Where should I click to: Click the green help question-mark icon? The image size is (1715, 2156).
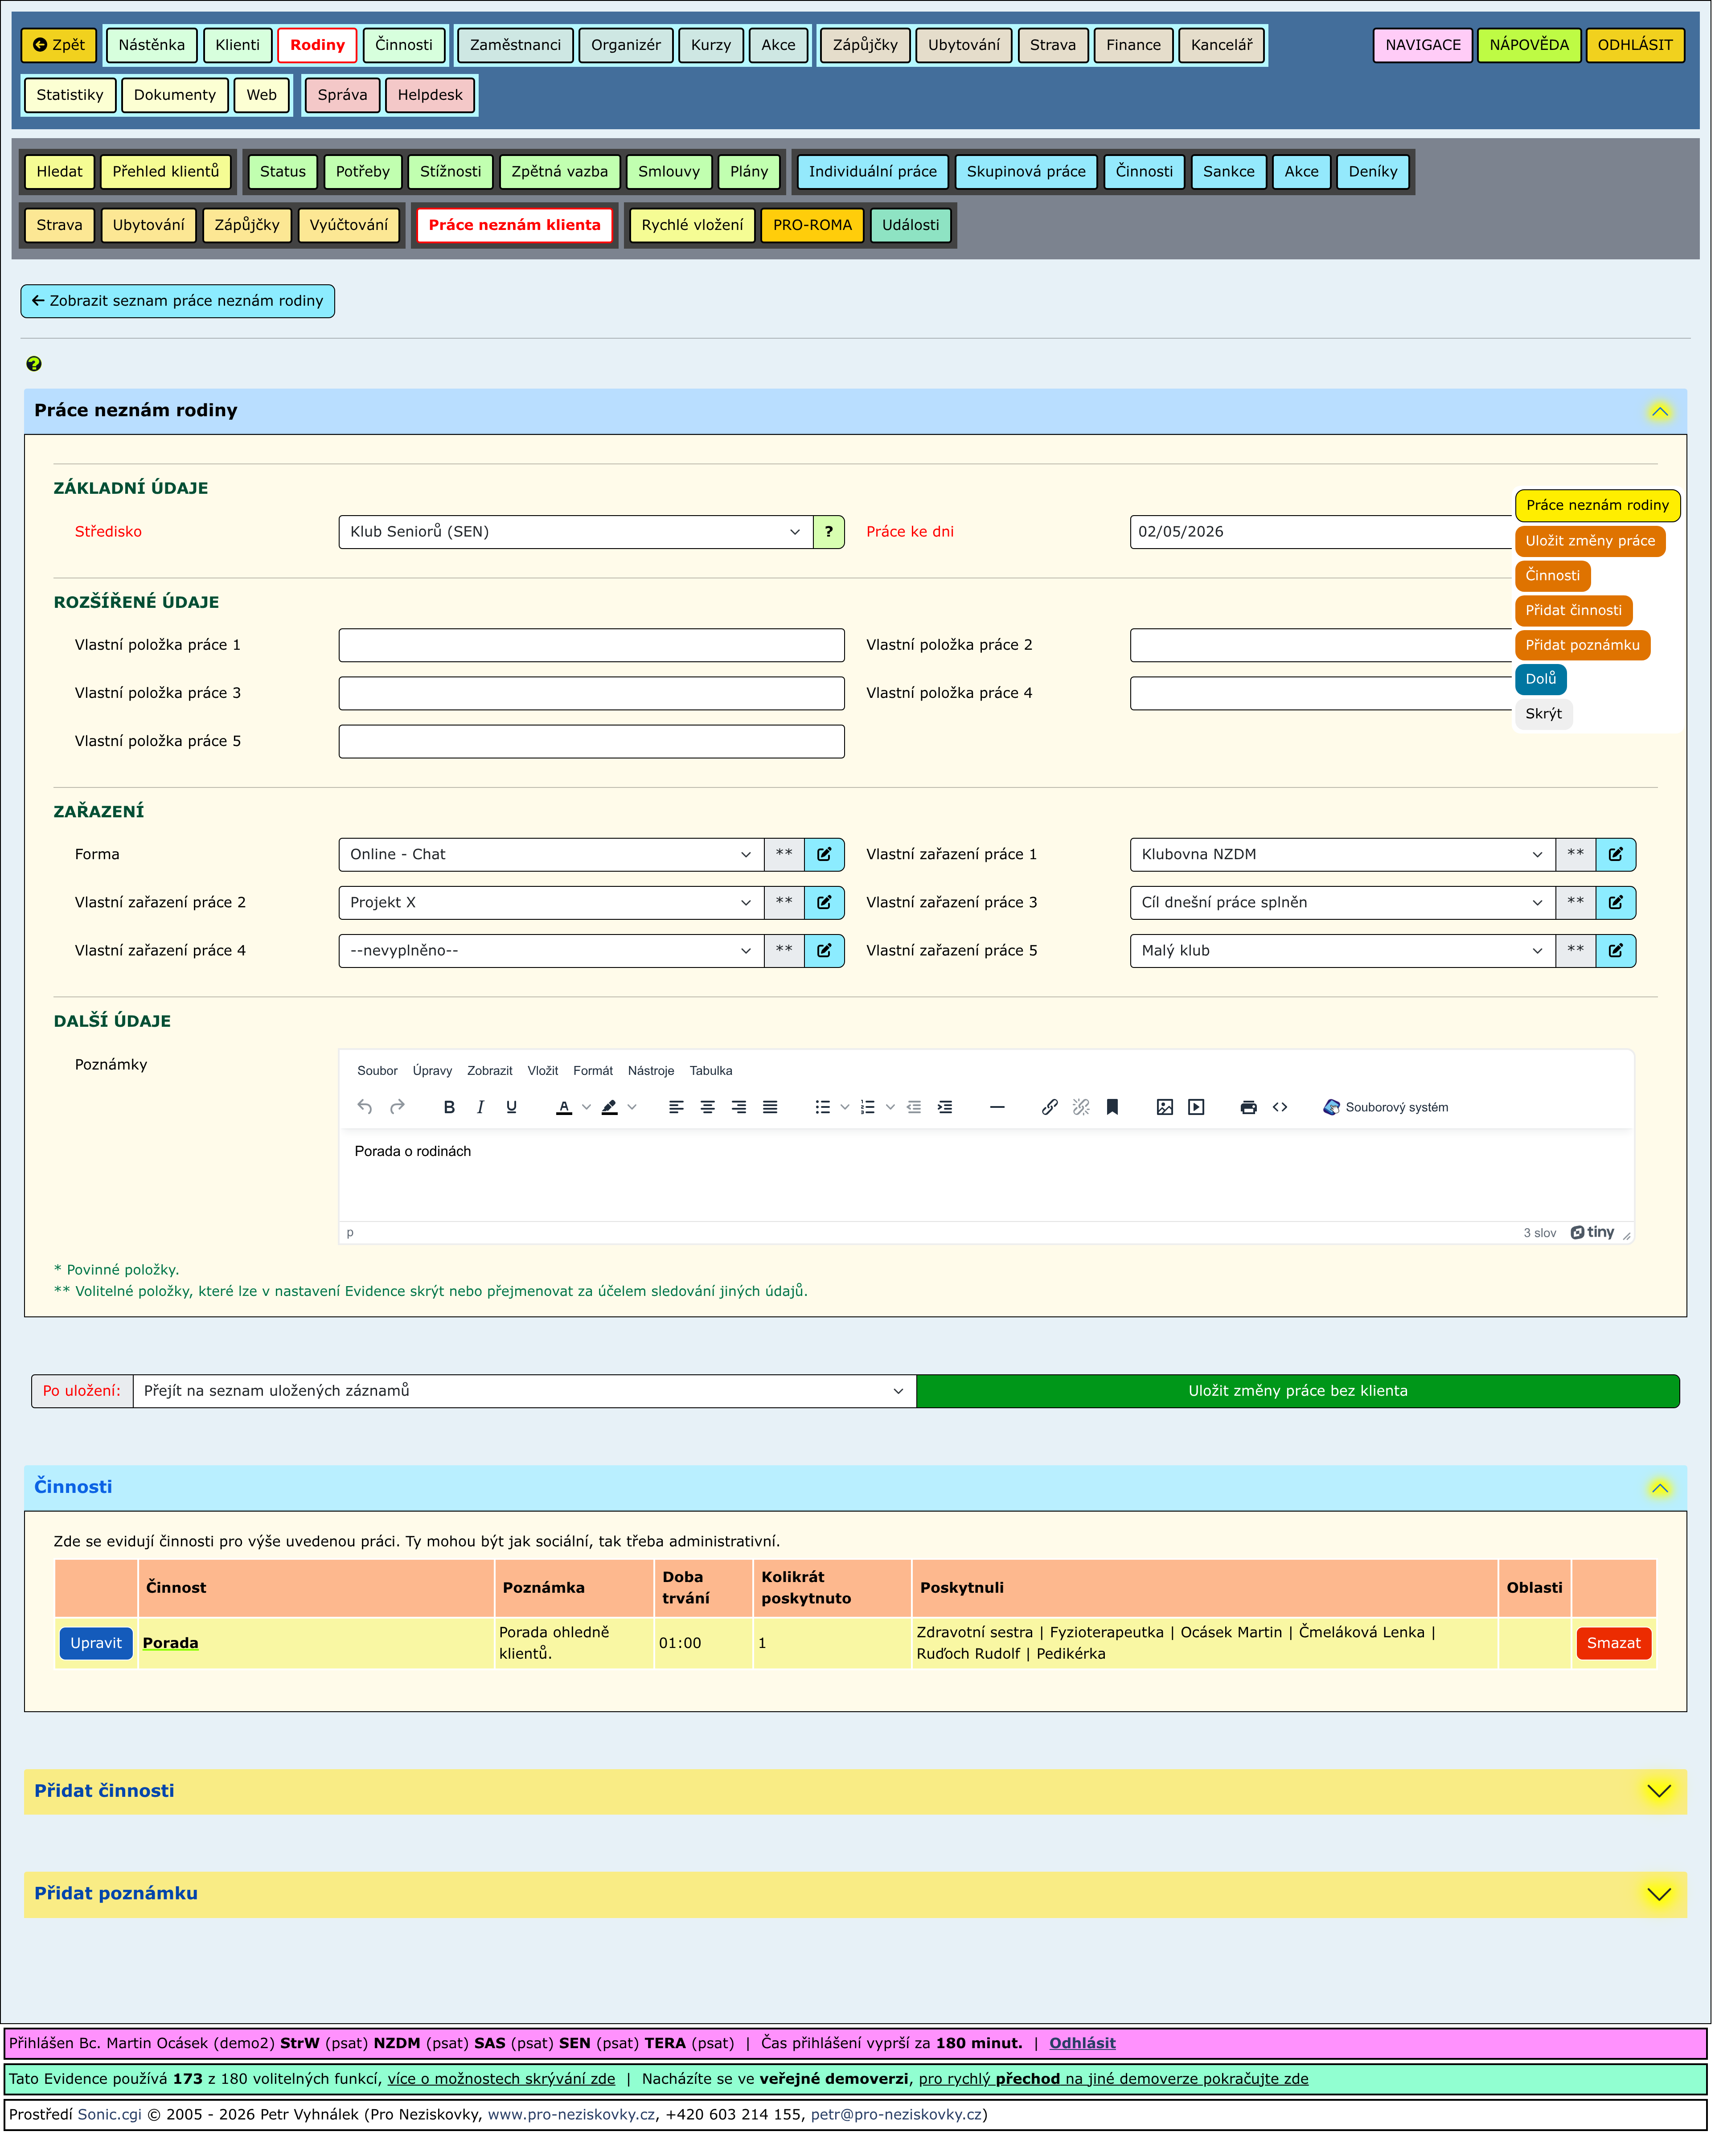click(34, 364)
